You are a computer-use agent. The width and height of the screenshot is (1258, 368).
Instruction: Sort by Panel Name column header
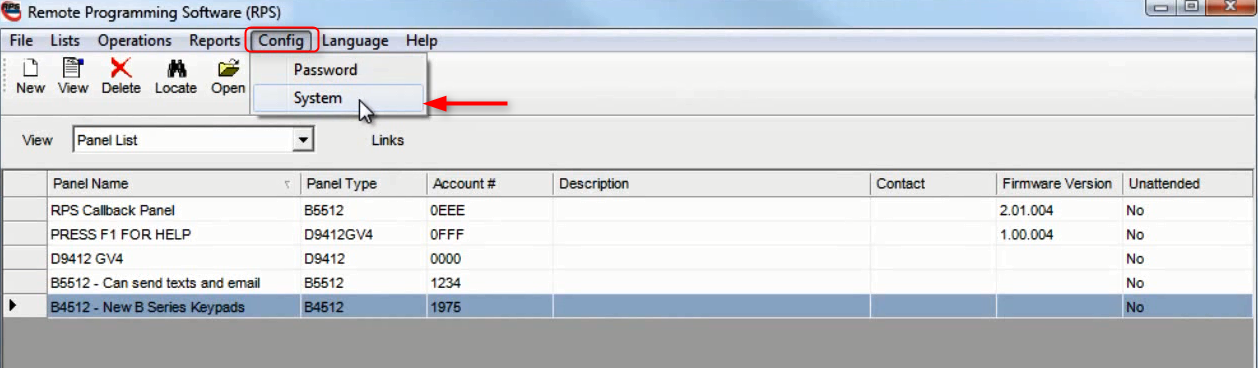point(173,184)
